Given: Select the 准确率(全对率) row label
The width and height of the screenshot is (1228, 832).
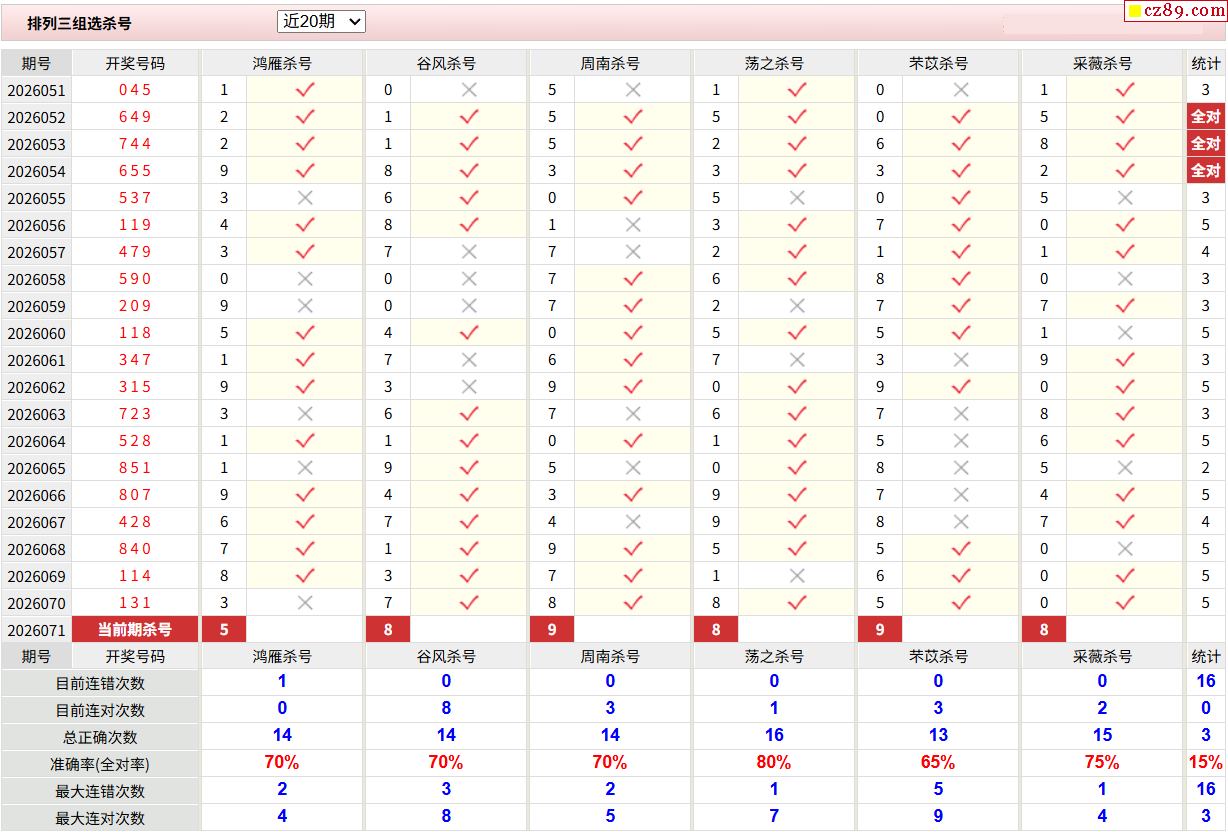Looking at the screenshot, I should [100, 764].
